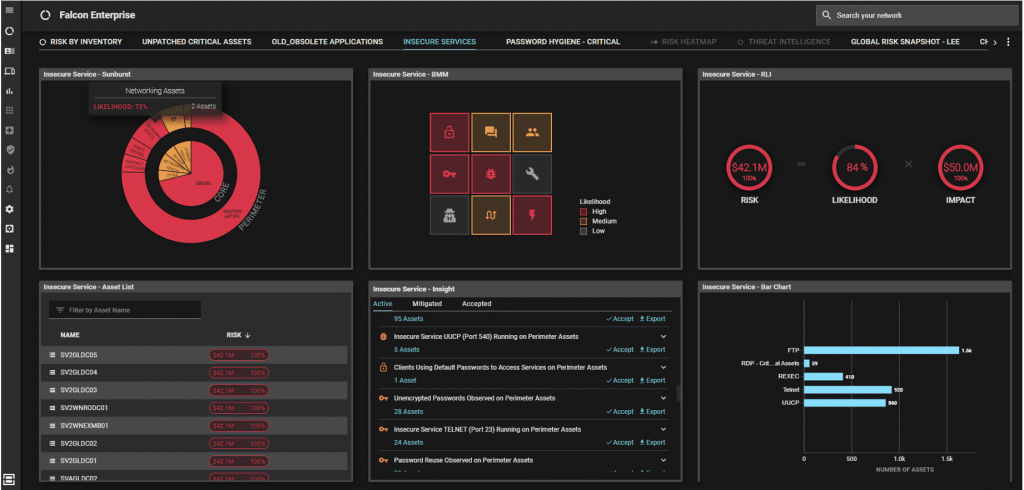Screen dimensions: 1024x490
Task: Click the Low likelihood legend swatch
Action: tap(583, 231)
